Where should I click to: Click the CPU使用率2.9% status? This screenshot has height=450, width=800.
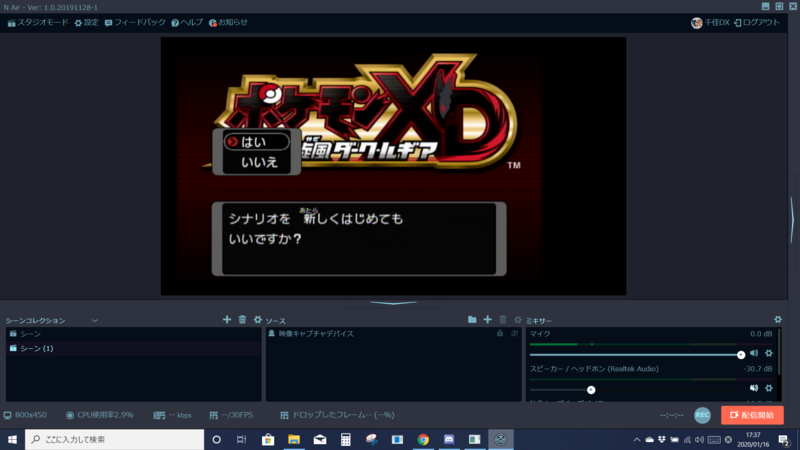100,415
